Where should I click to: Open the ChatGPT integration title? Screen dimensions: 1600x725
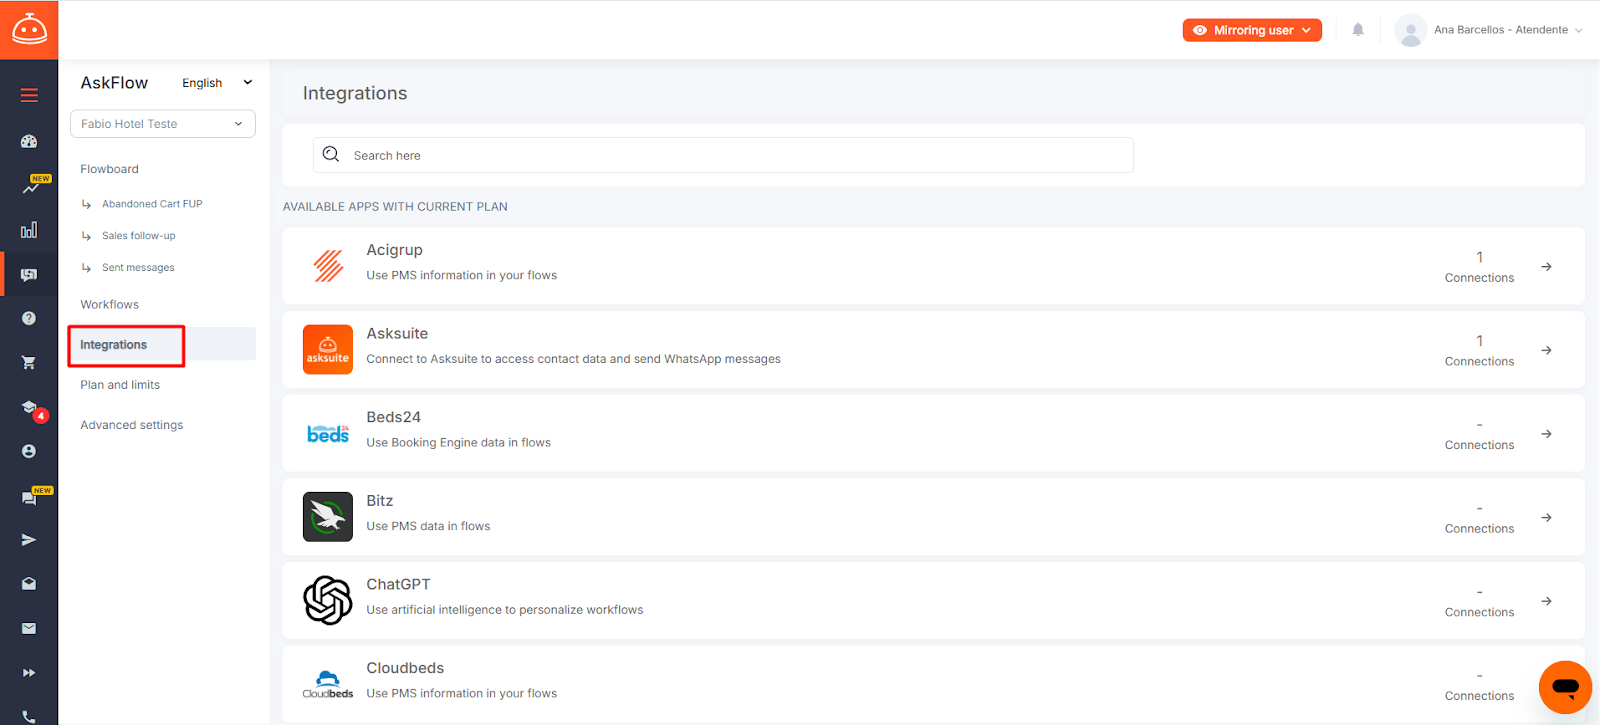click(399, 584)
